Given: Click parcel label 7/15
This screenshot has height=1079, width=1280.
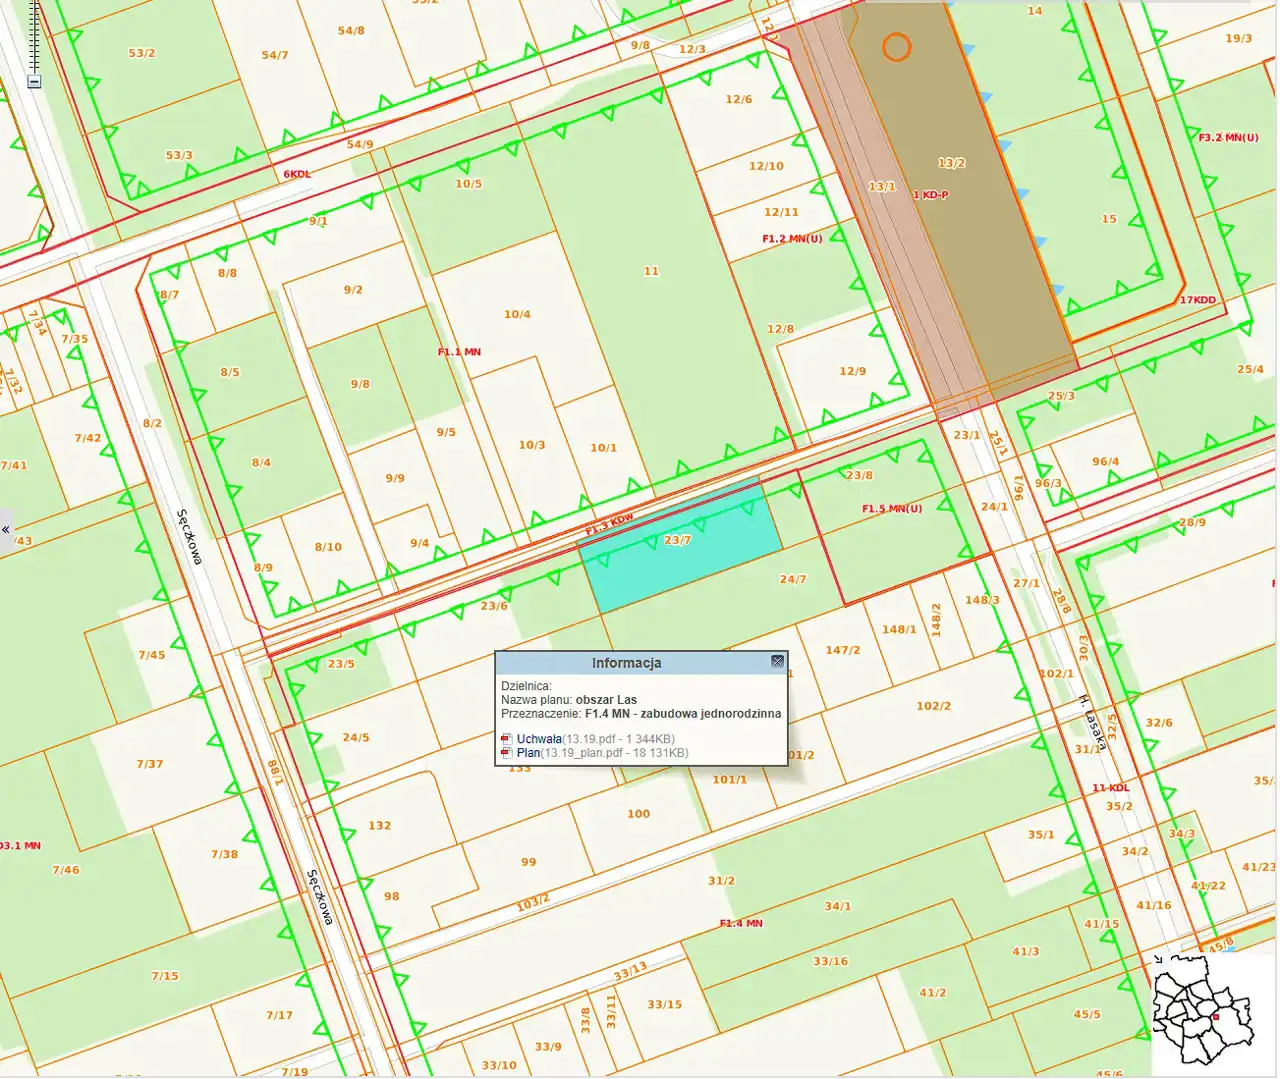Looking at the screenshot, I should coord(165,976).
